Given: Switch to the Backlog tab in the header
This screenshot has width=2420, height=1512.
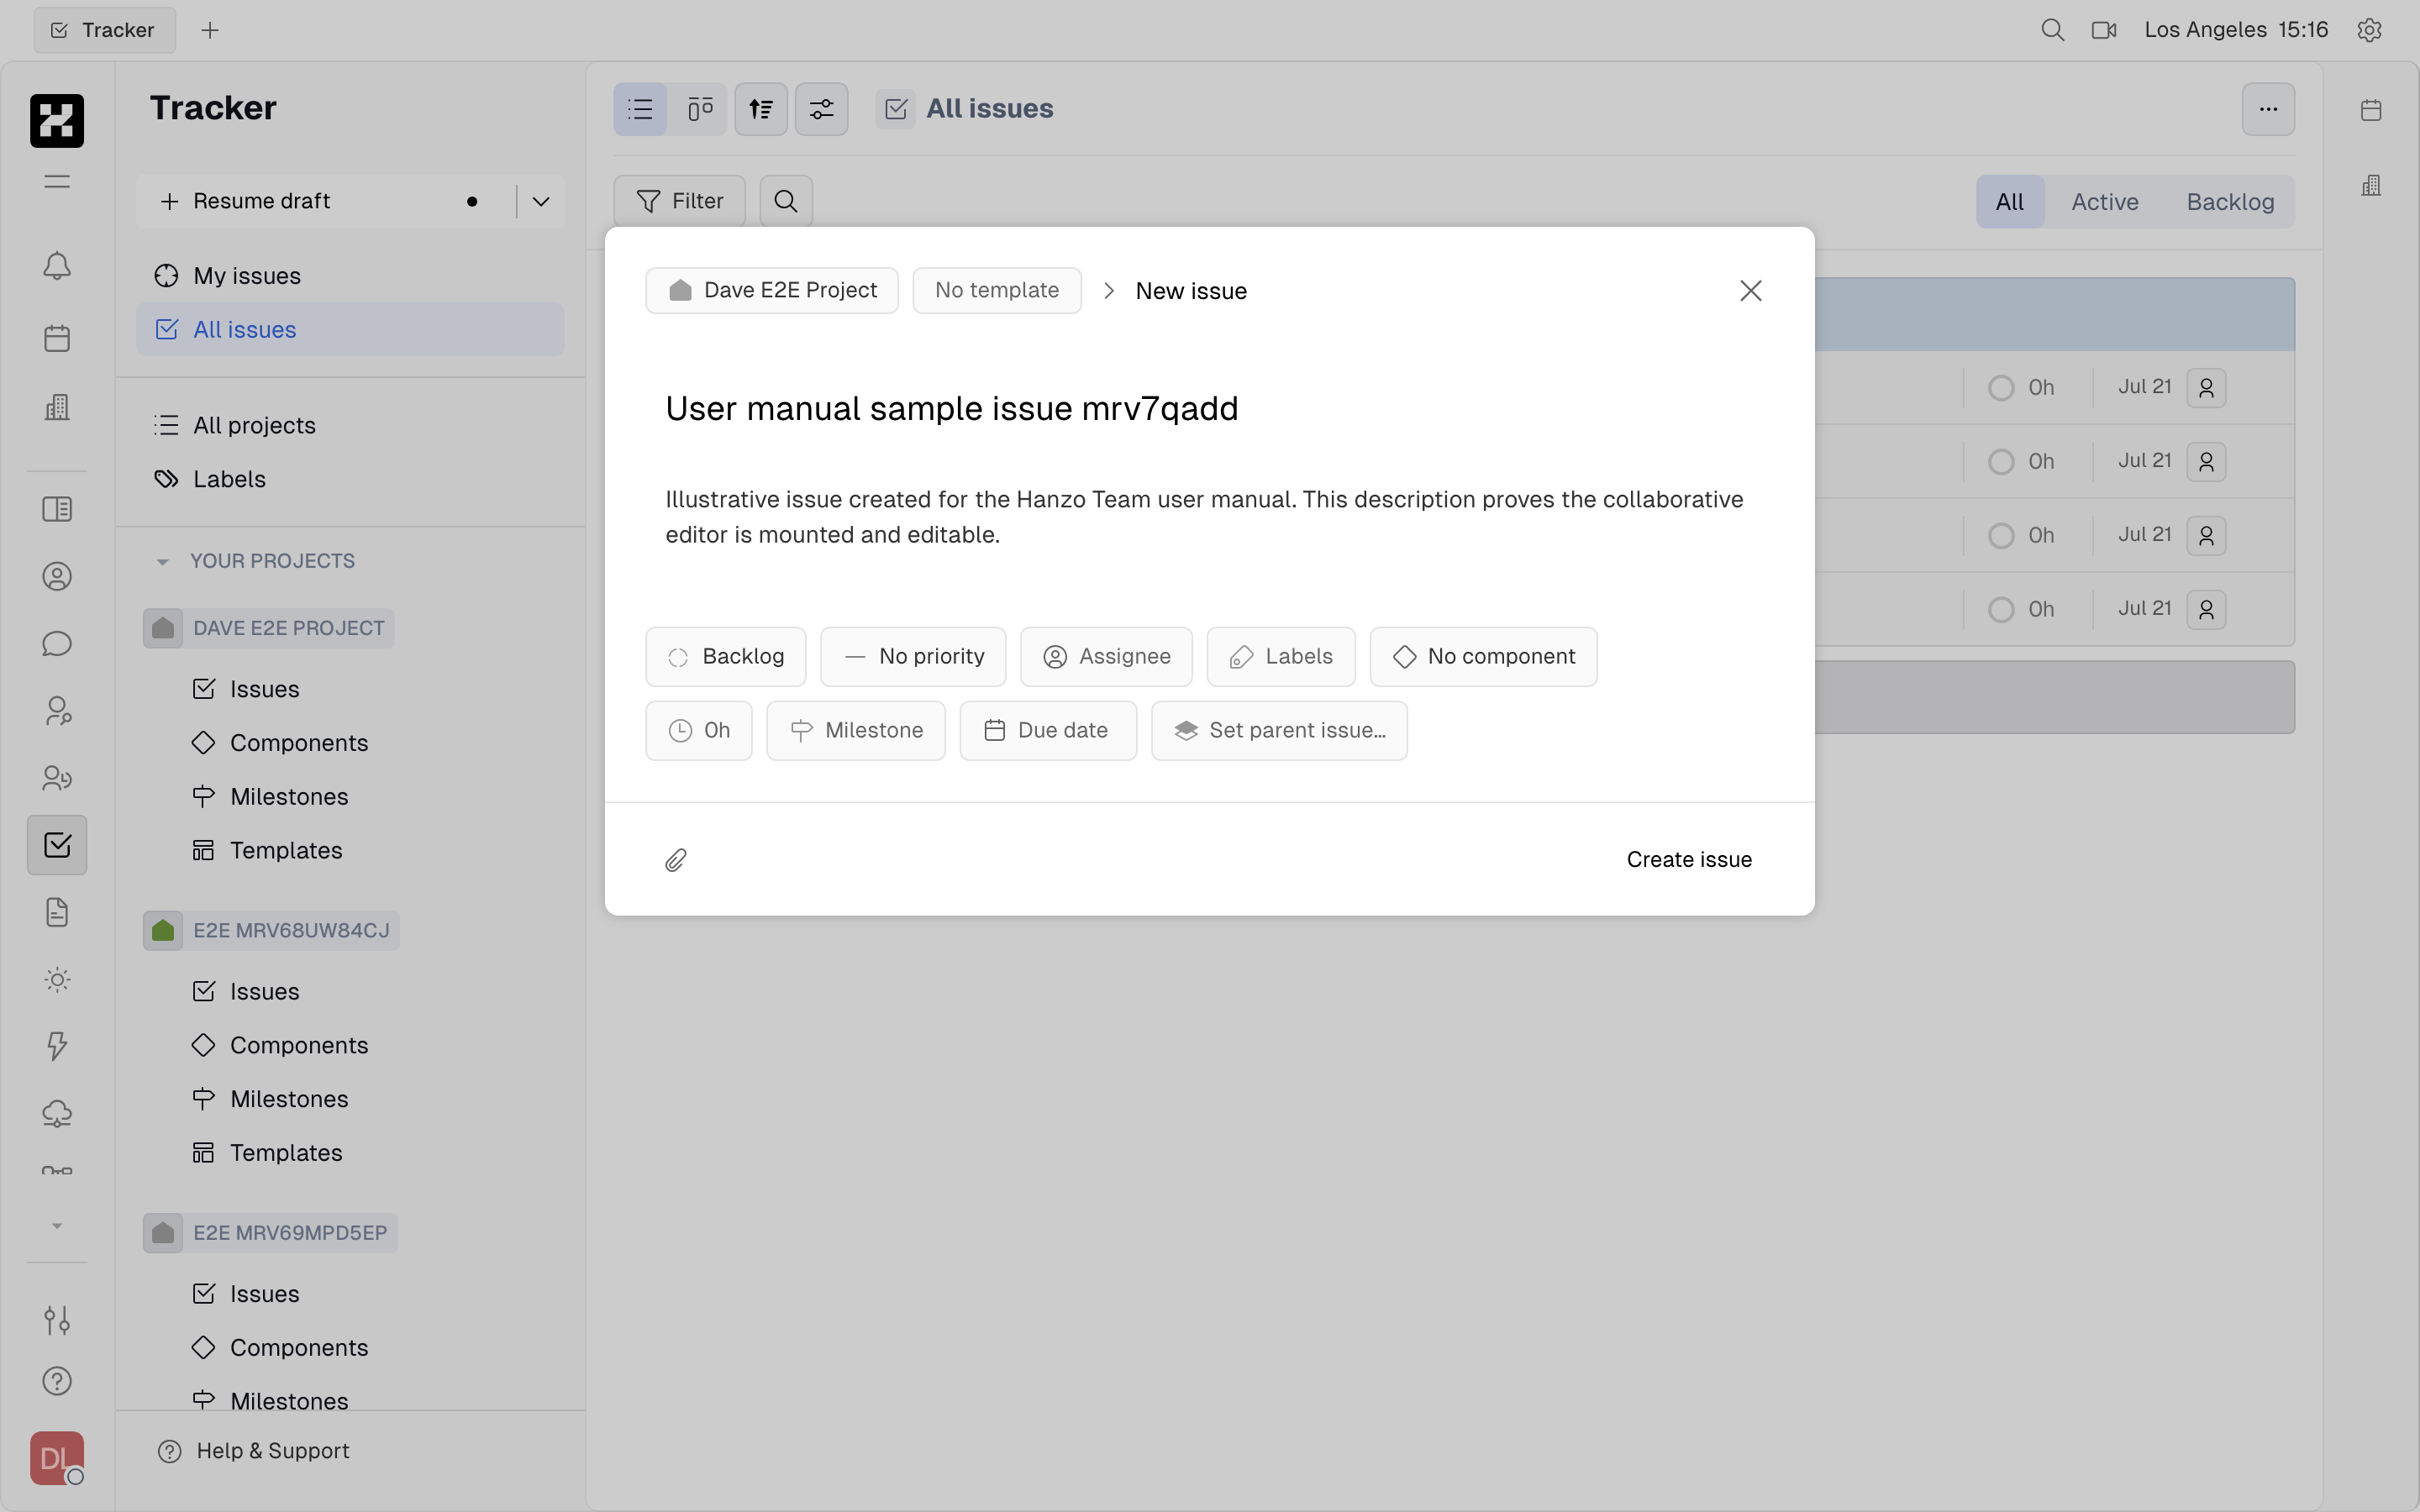Looking at the screenshot, I should 2230,202.
